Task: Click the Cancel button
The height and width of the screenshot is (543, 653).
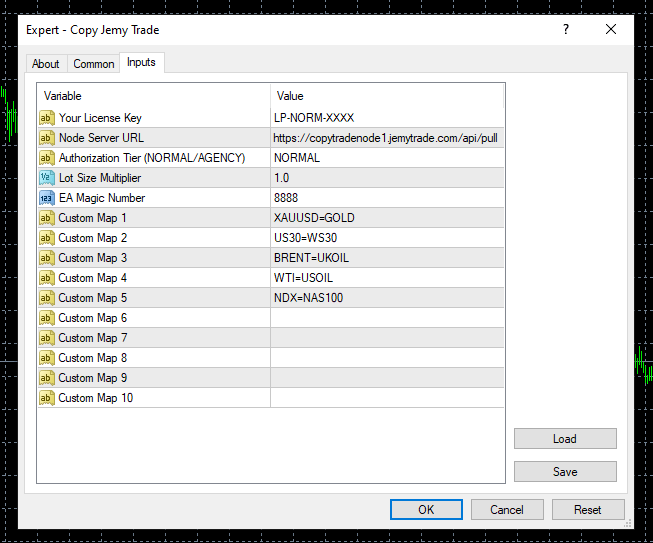Action: (x=507, y=510)
